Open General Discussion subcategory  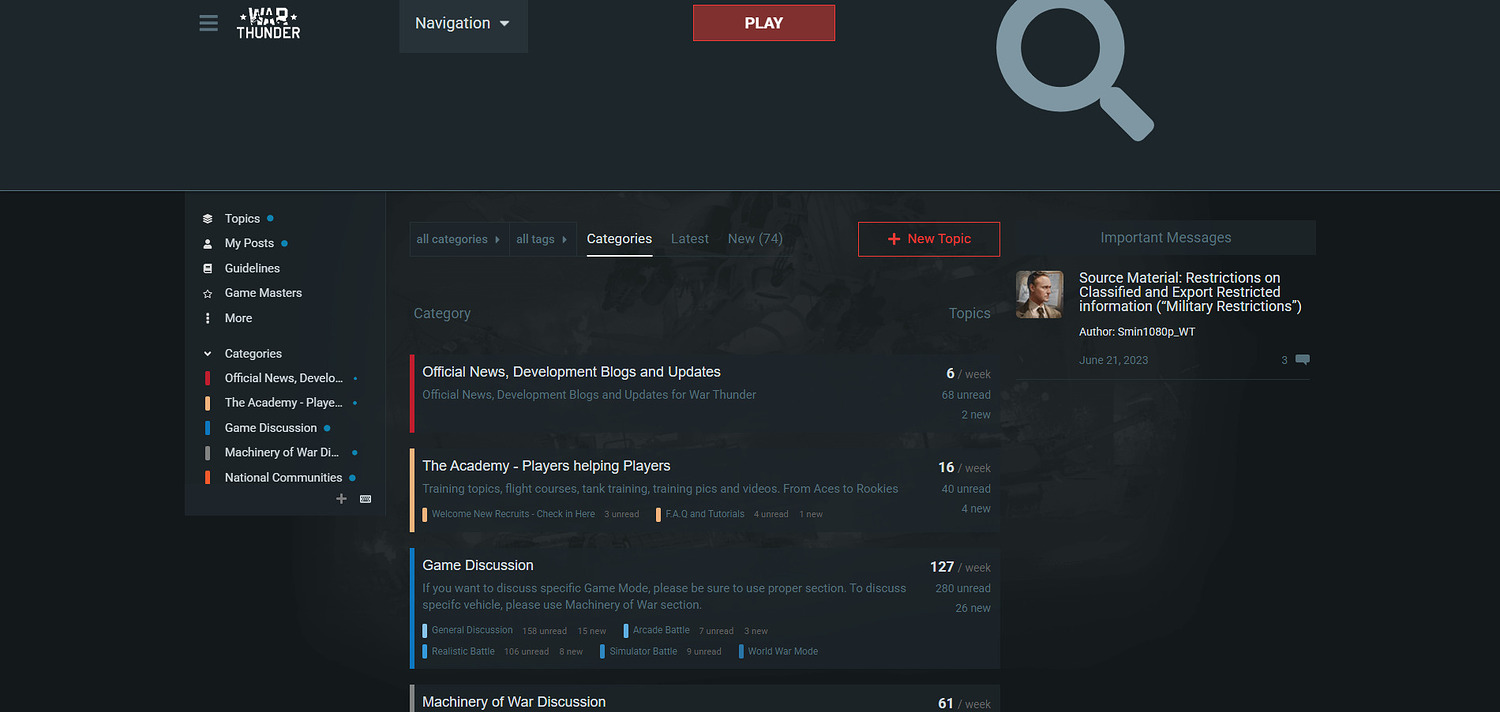(x=472, y=630)
